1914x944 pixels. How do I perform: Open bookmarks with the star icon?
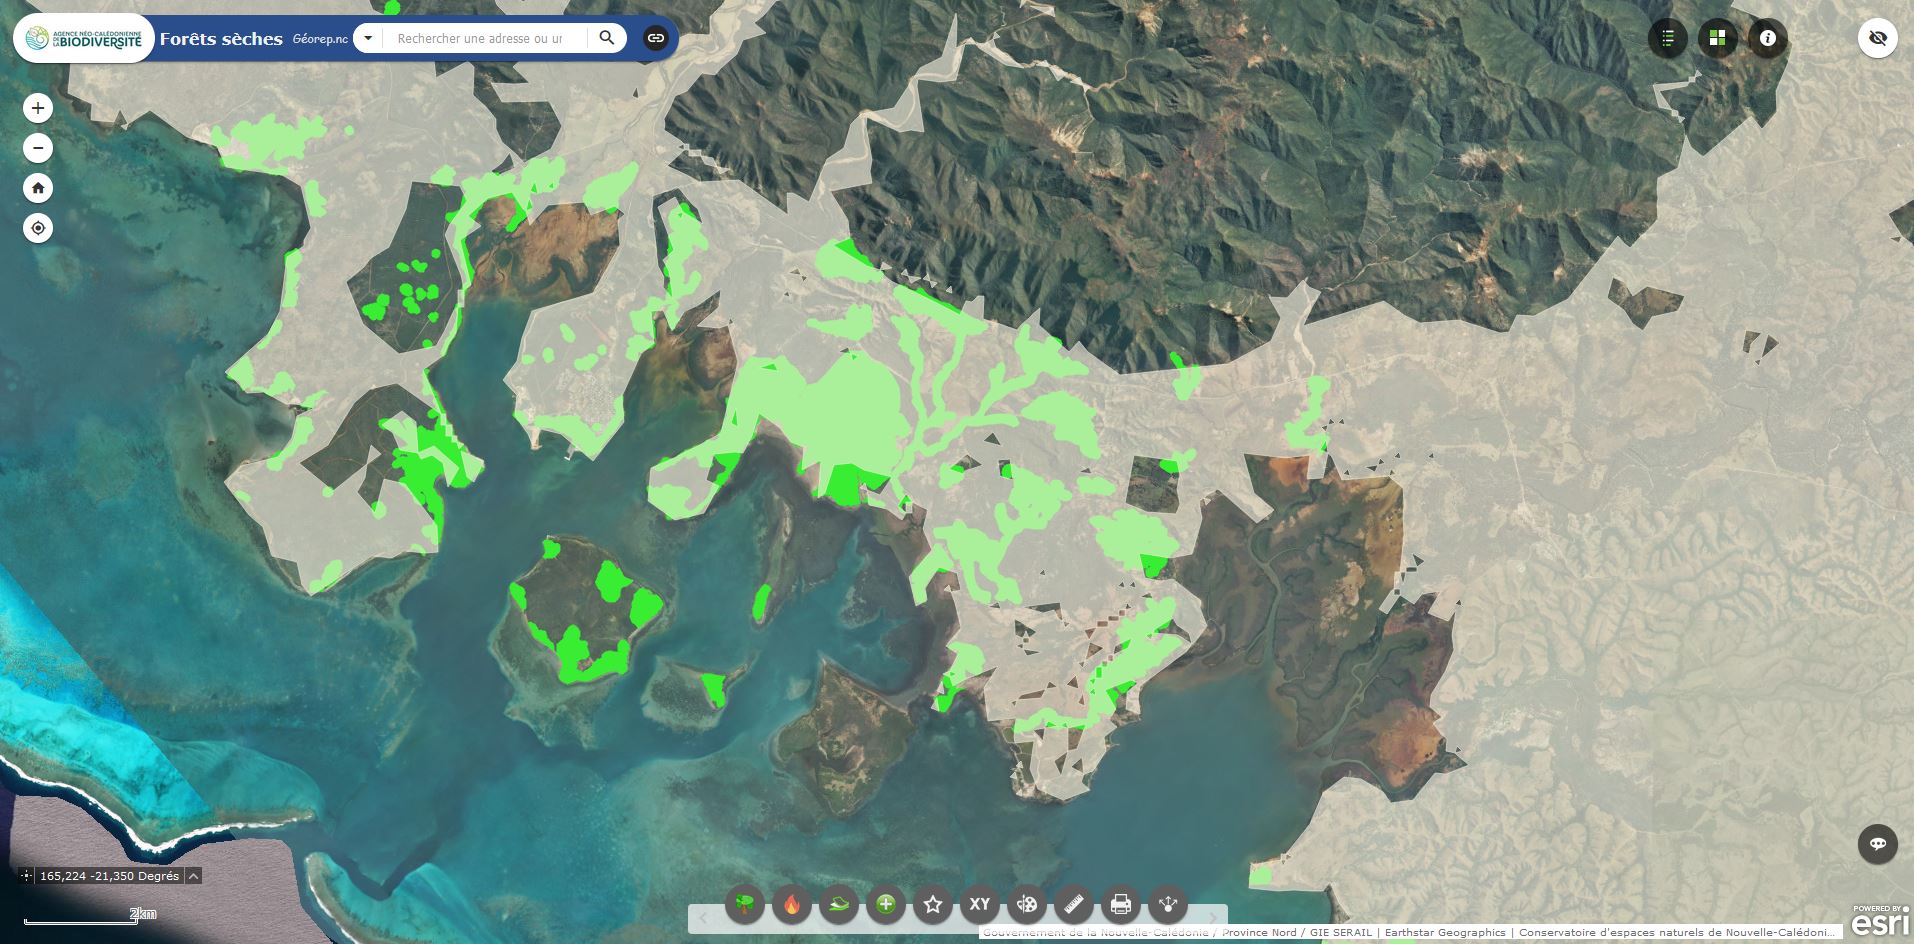click(933, 905)
